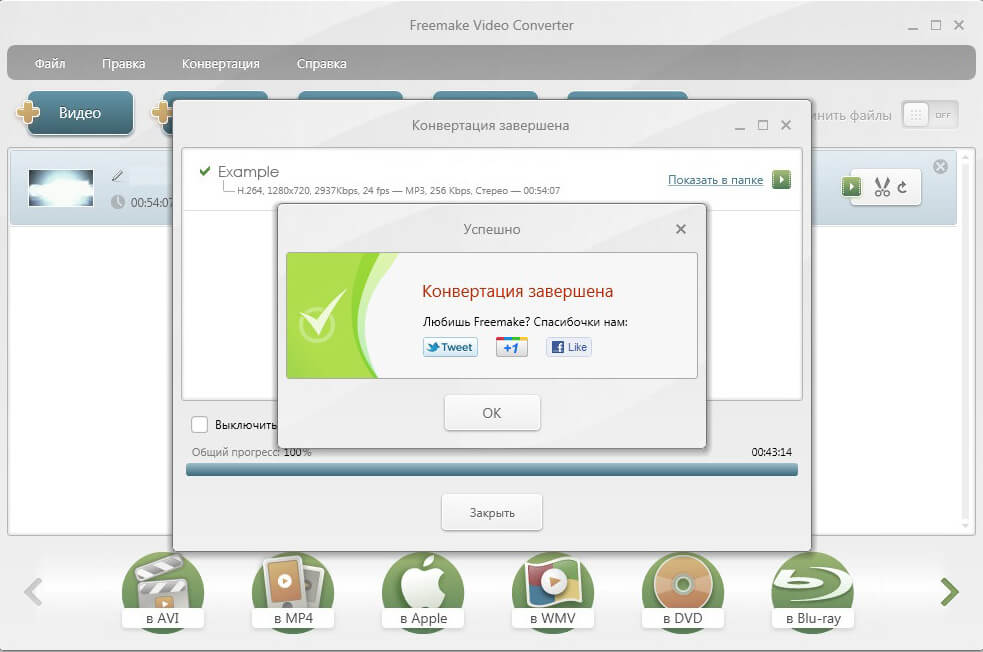Minimize the Конвертация завершена window
Screen dimensions: 983x652
740,127
